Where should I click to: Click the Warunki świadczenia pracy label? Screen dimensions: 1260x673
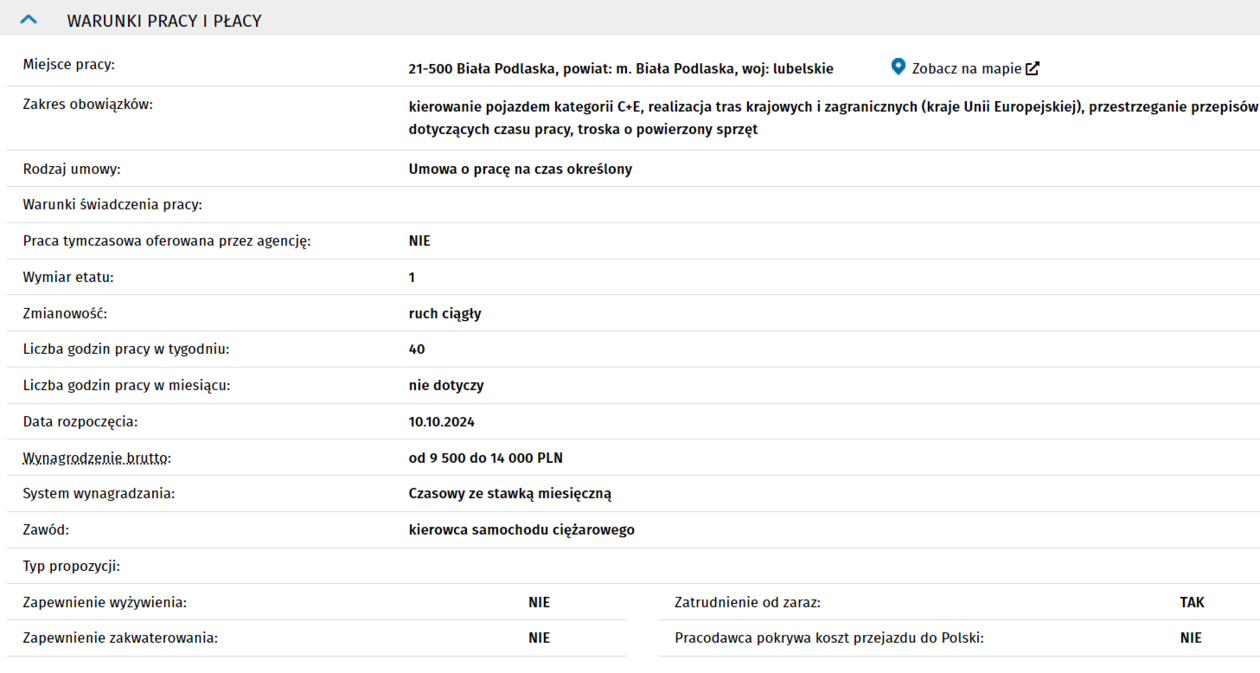[x=112, y=205]
